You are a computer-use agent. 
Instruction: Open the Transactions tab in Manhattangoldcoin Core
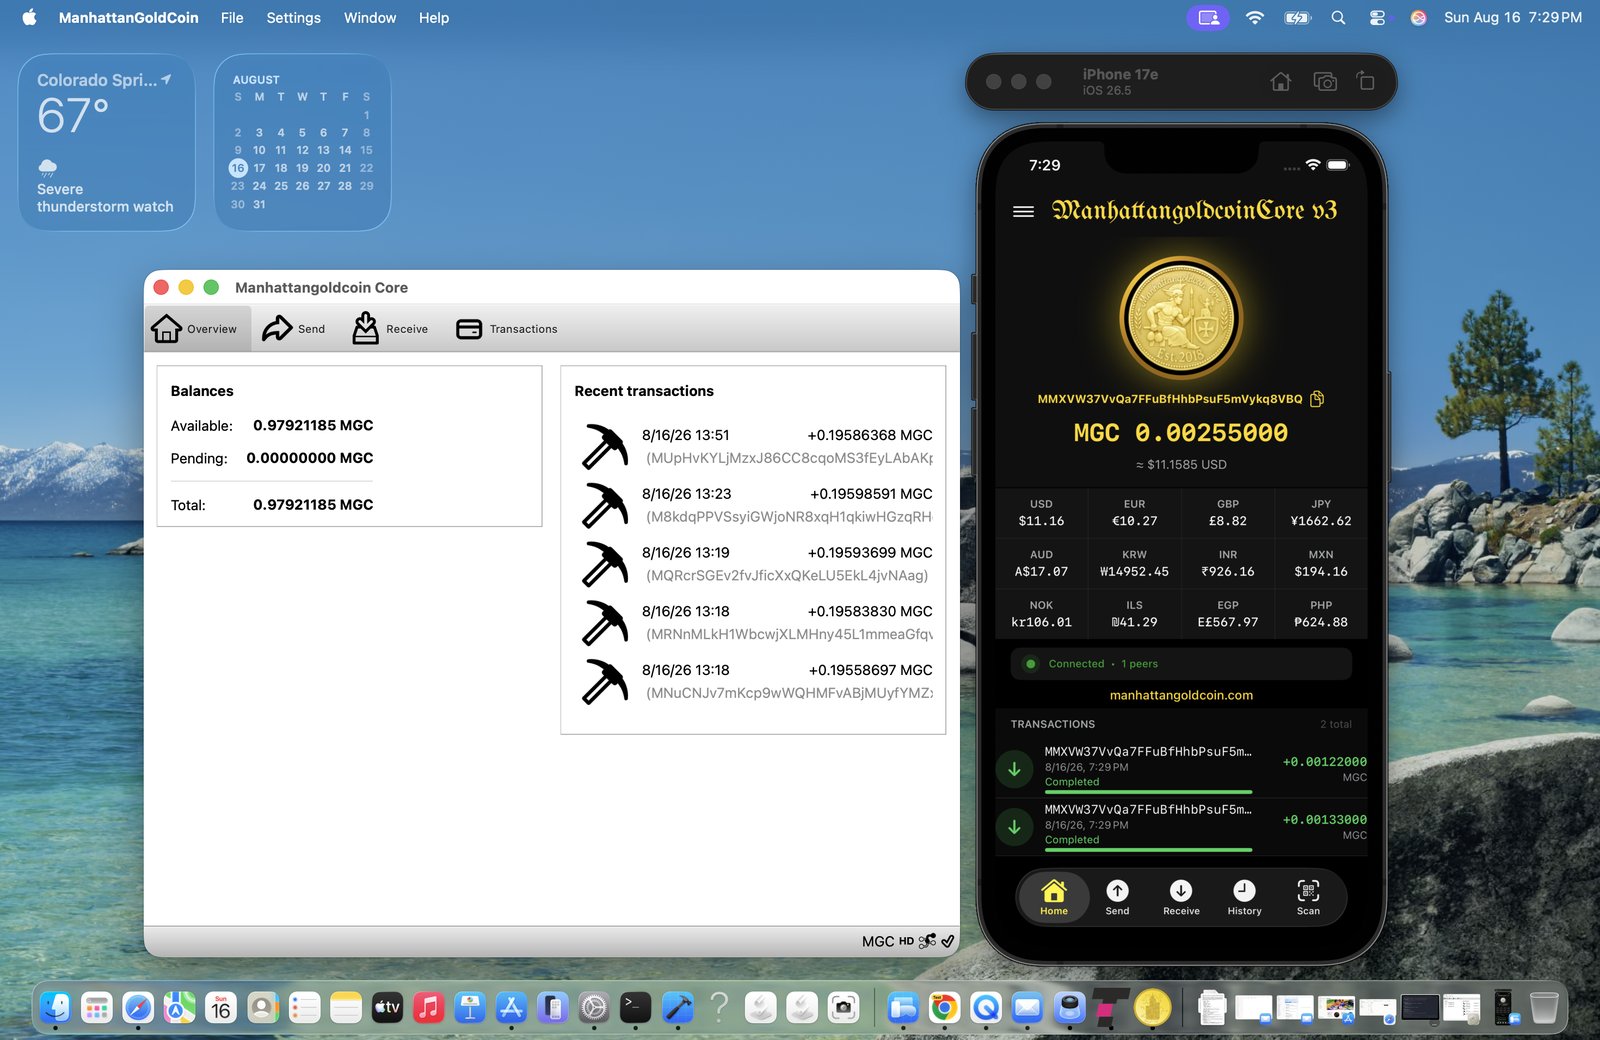pos(507,329)
